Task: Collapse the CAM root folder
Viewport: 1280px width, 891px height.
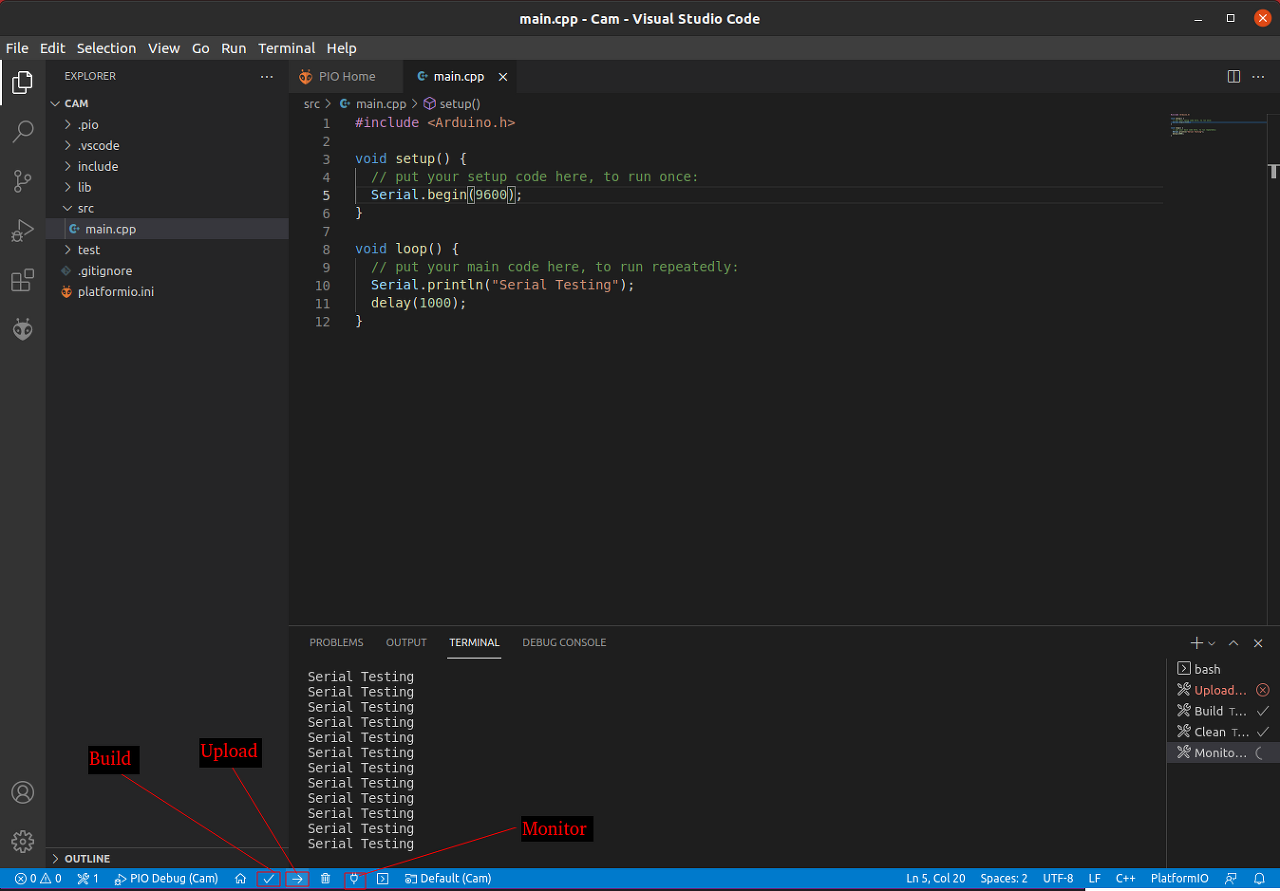Action: (x=167, y=103)
